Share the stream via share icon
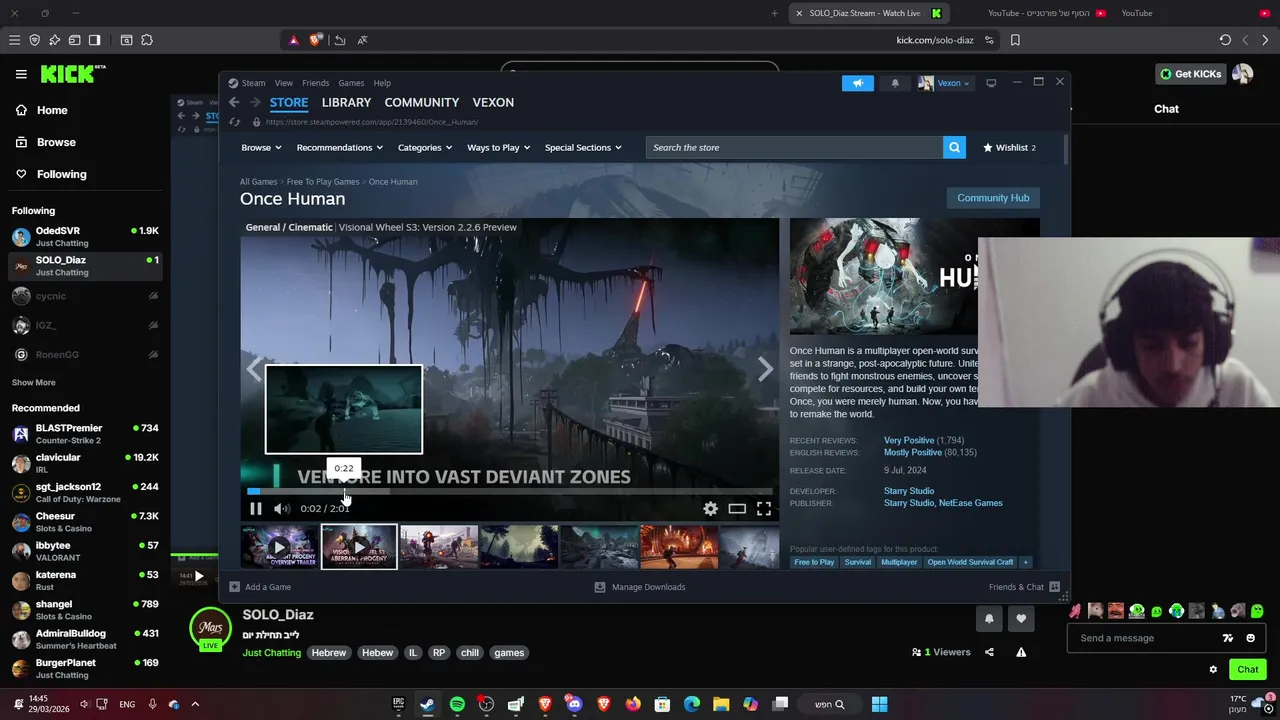This screenshot has height=720, width=1280. [x=989, y=652]
